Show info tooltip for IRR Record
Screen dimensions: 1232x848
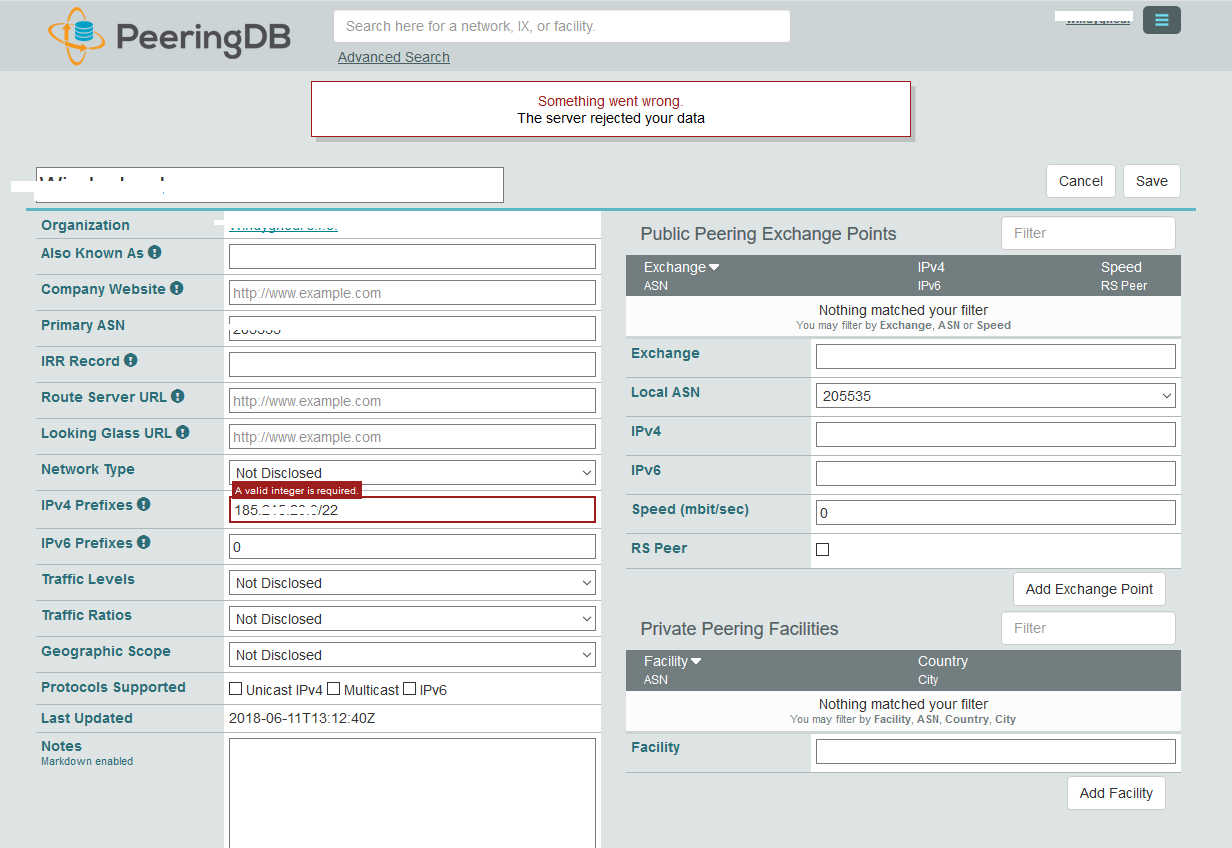click(x=130, y=361)
